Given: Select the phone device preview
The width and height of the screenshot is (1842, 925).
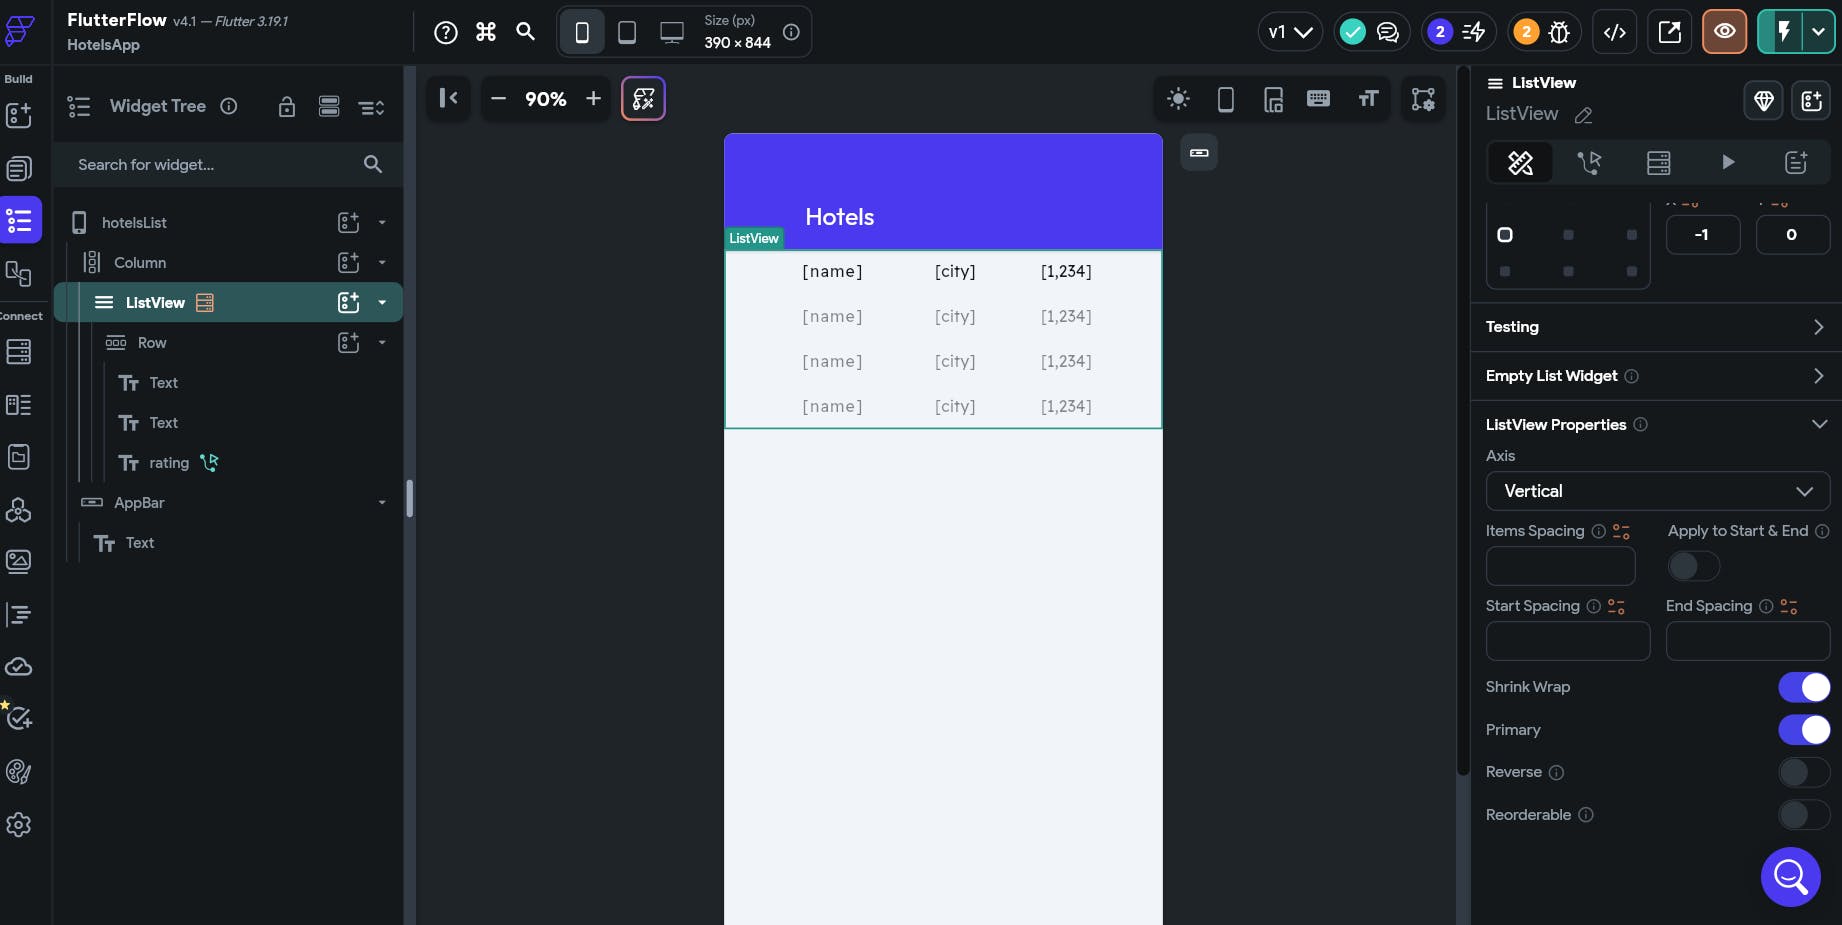Looking at the screenshot, I should pyautogui.click(x=581, y=32).
